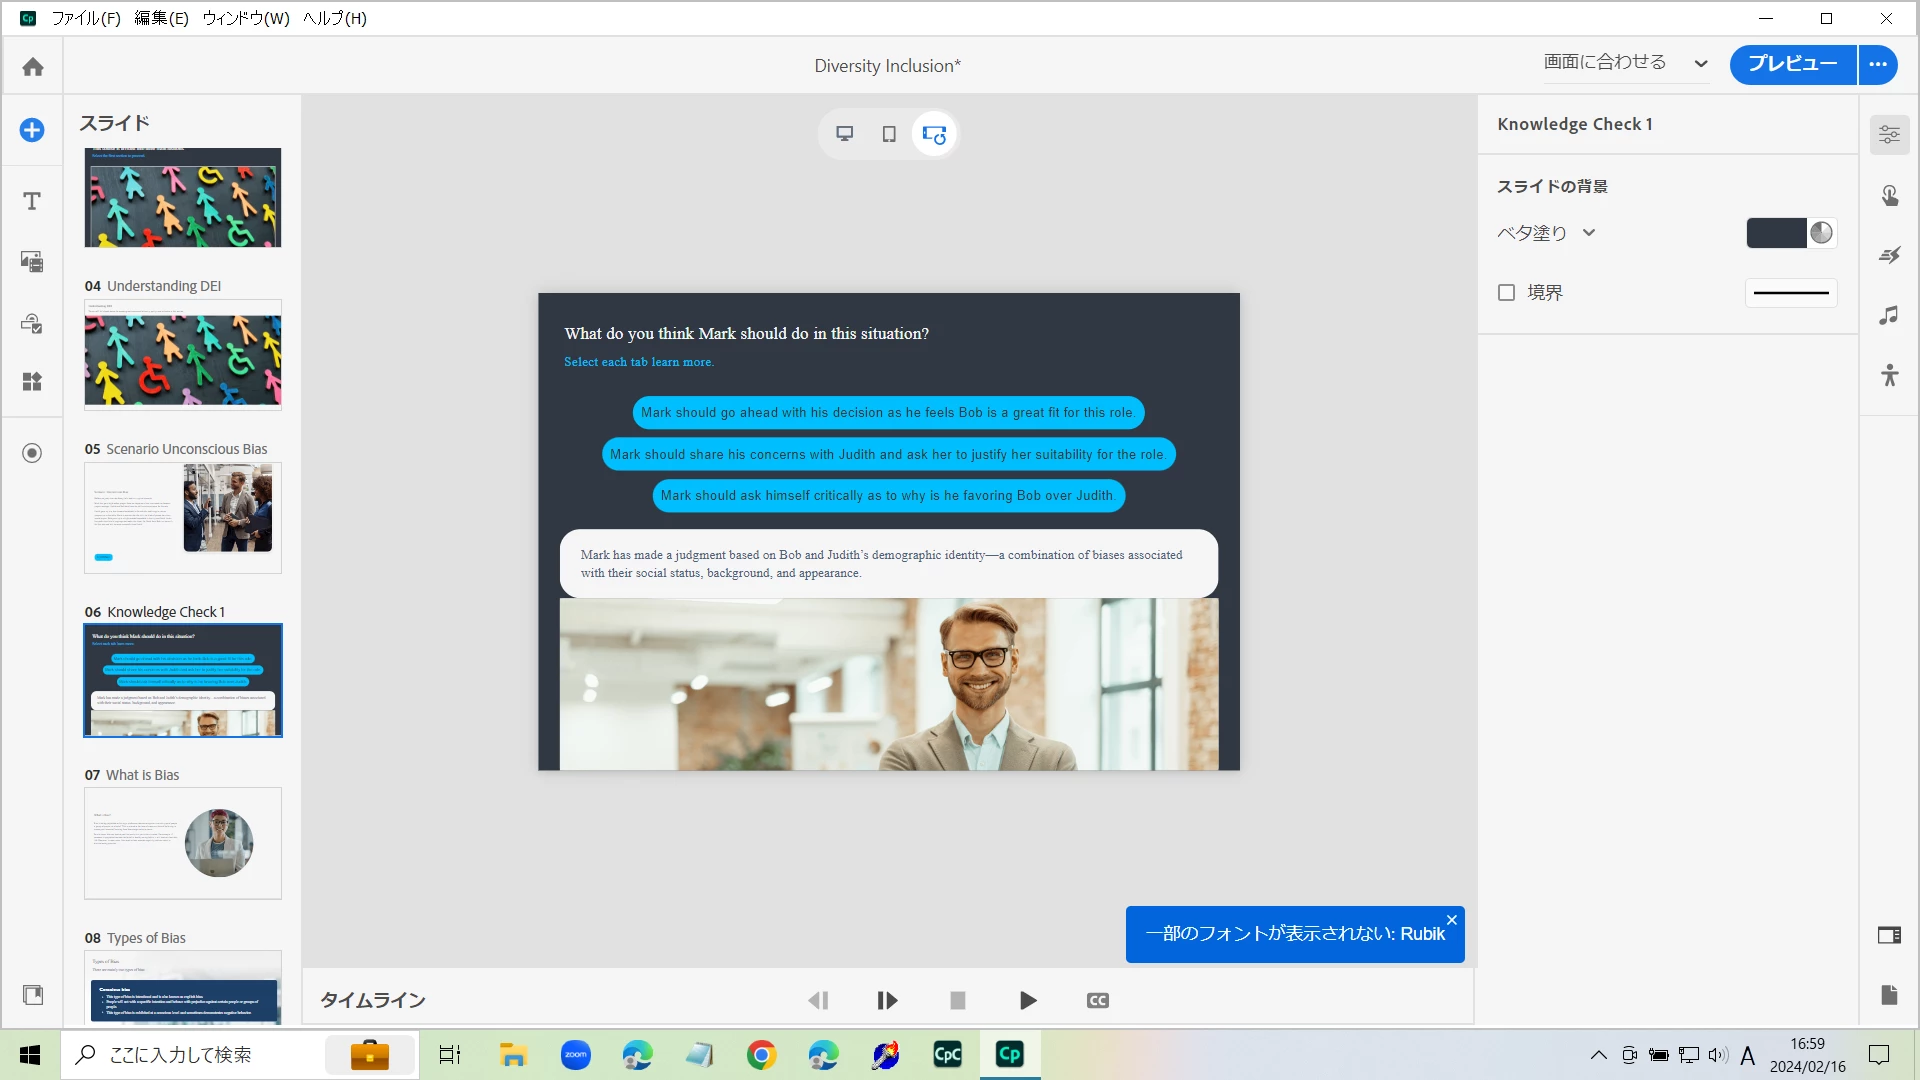
Task: Dismiss the Rubik font warning notification
Action: (1451, 920)
